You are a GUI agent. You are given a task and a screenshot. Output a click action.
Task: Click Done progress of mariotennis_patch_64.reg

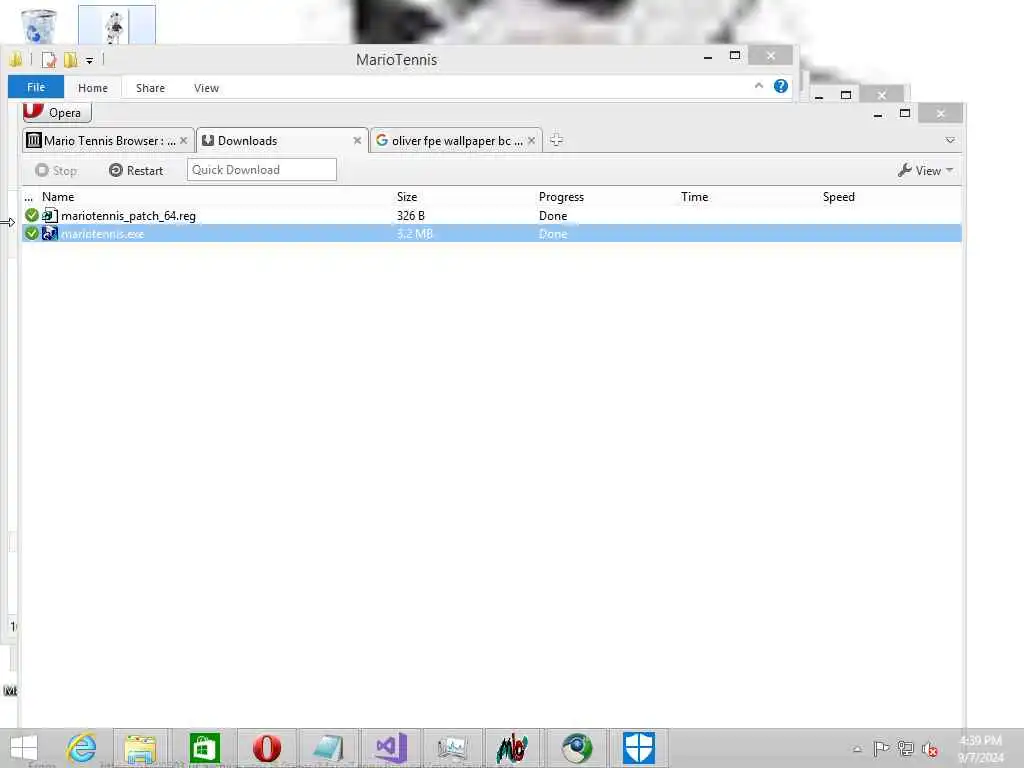coord(552,216)
